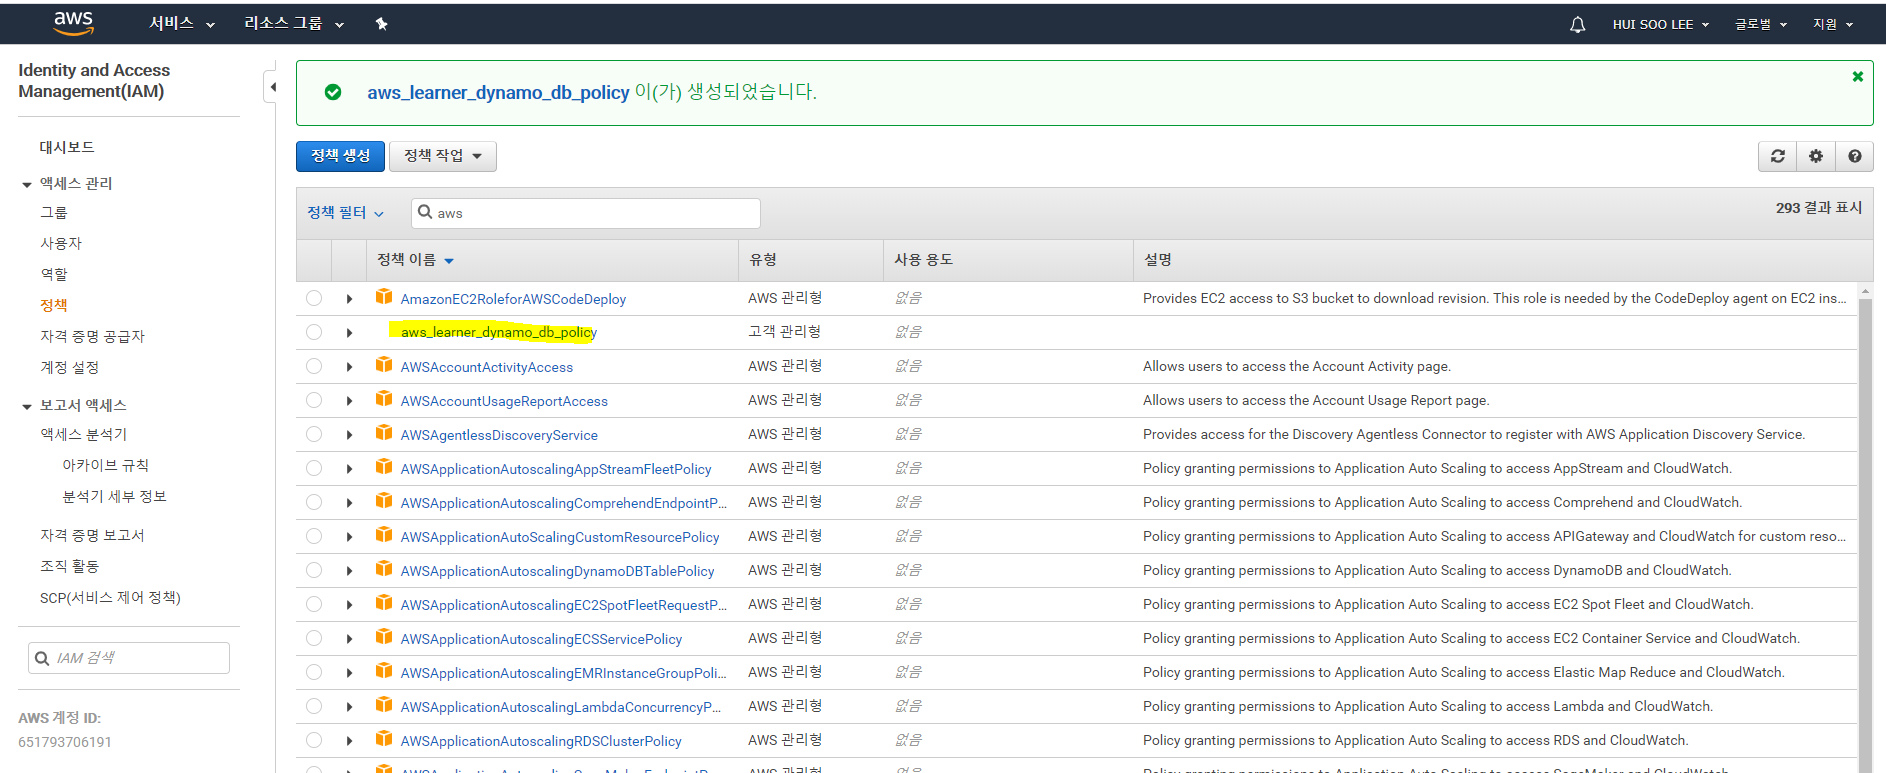
Task: Collapse the IAM sidebar panel
Action: 271,87
